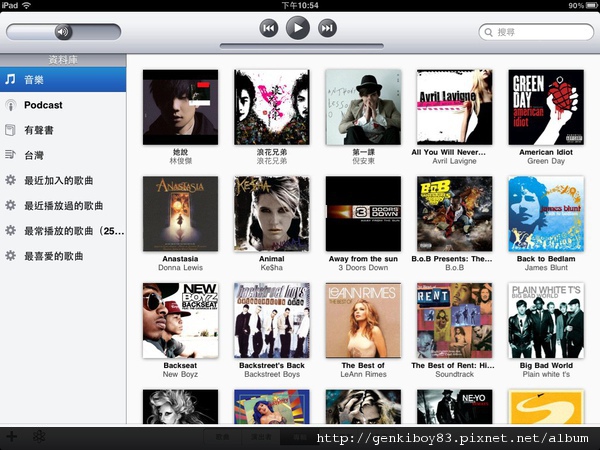Open the 林俊傑 她說 album cover
The height and width of the screenshot is (450, 600).
(180, 107)
